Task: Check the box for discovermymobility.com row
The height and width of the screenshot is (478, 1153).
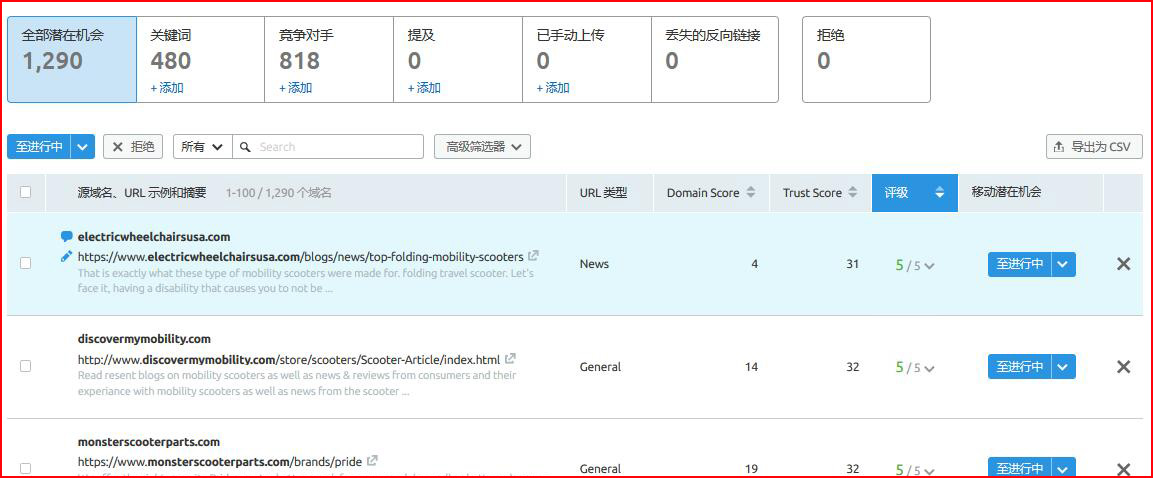Action: click(x=26, y=367)
